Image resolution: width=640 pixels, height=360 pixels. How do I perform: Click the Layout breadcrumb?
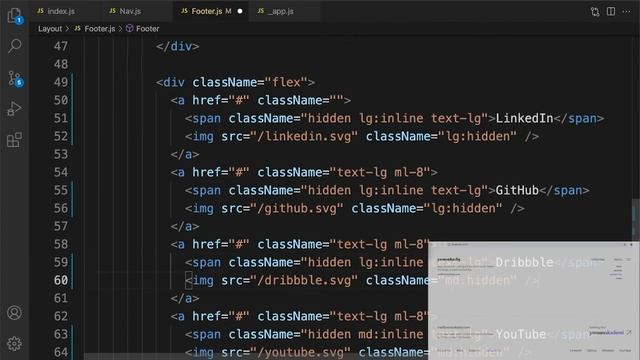point(50,29)
